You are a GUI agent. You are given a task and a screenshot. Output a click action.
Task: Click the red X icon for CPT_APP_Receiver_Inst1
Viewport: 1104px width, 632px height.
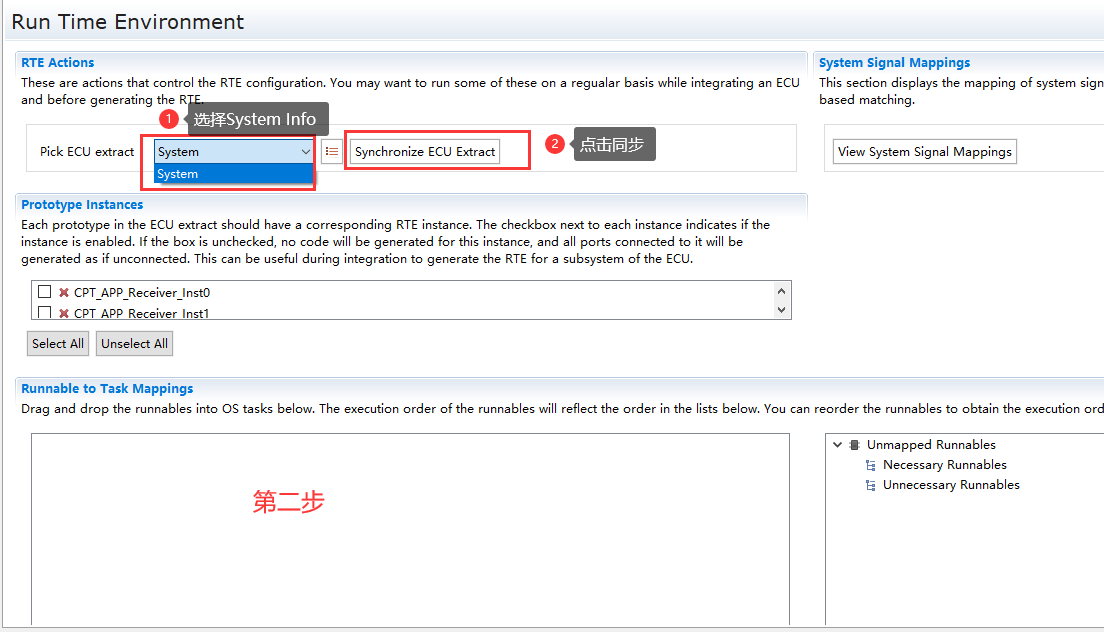point(64,313)
